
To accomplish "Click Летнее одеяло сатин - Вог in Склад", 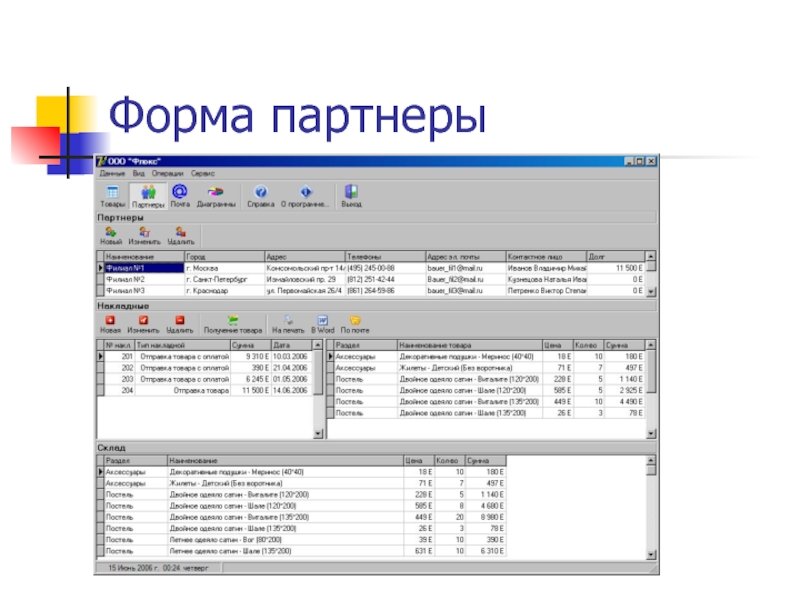I will pos(285,540).
